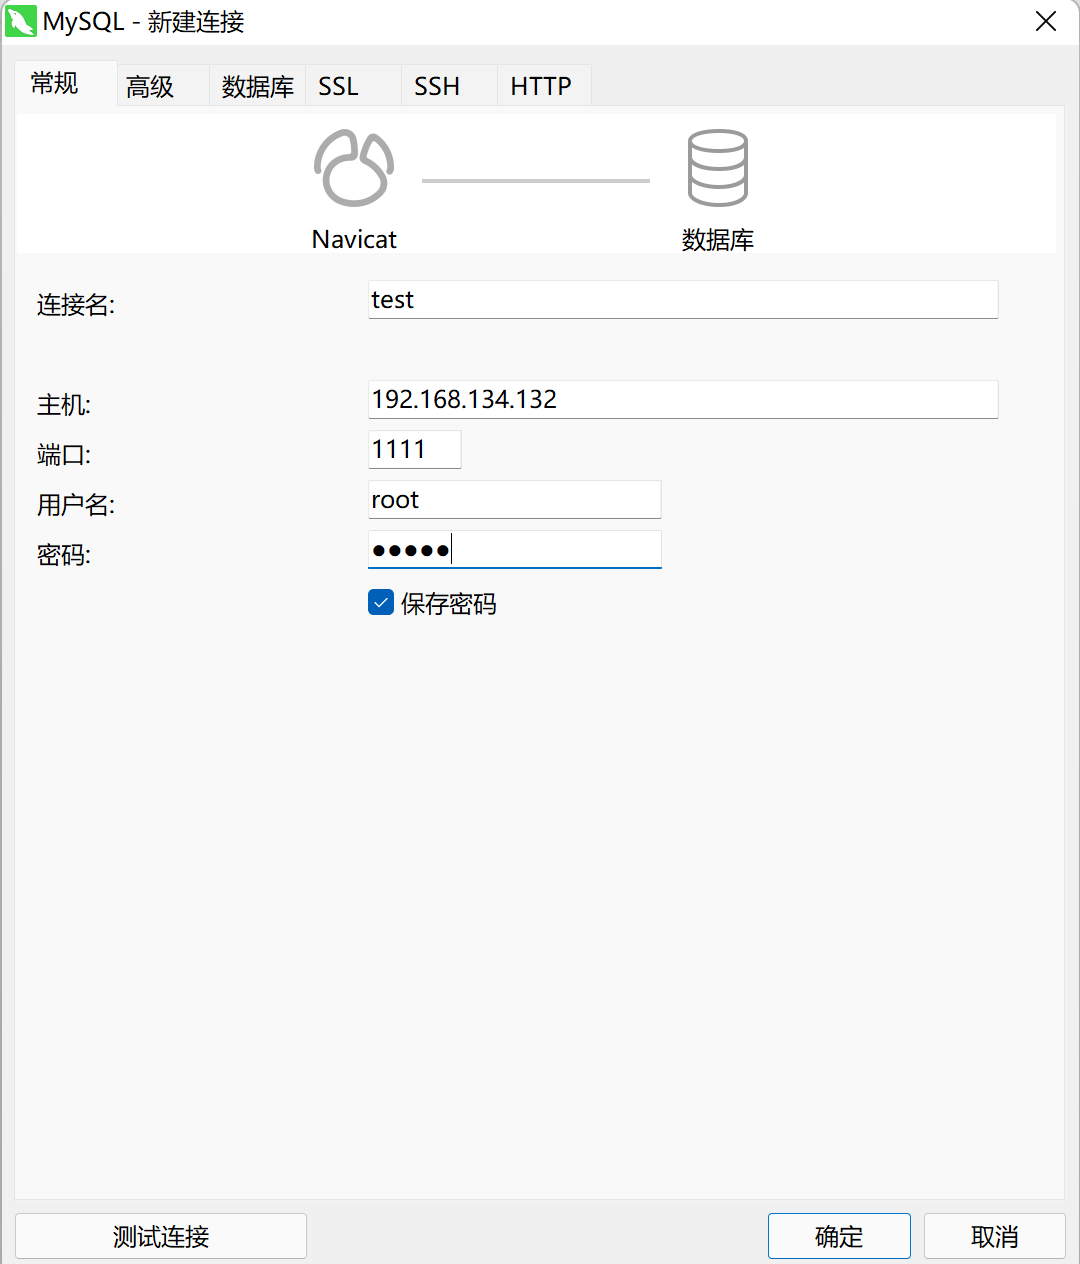Image resolution: width=1080 pixels, height=1264 pixels.
Task: Switch to the HTTP tab
Action: [541, 85]
